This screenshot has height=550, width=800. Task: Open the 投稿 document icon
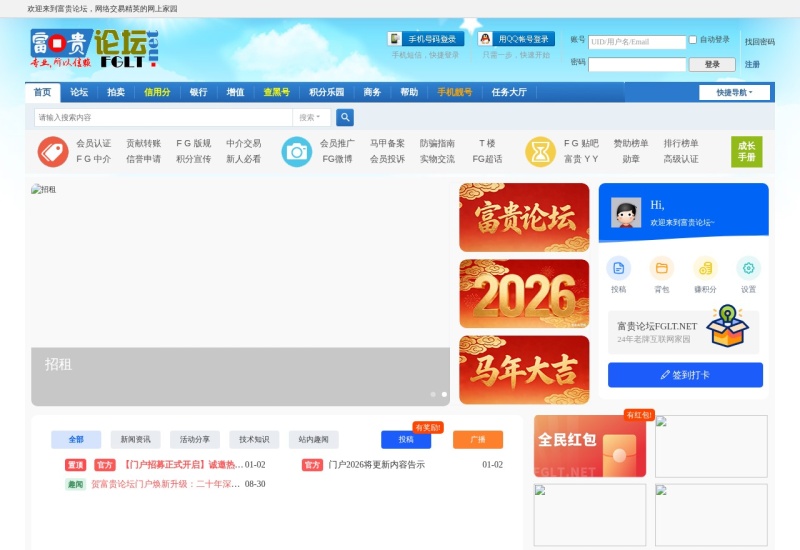click(618, 268)
